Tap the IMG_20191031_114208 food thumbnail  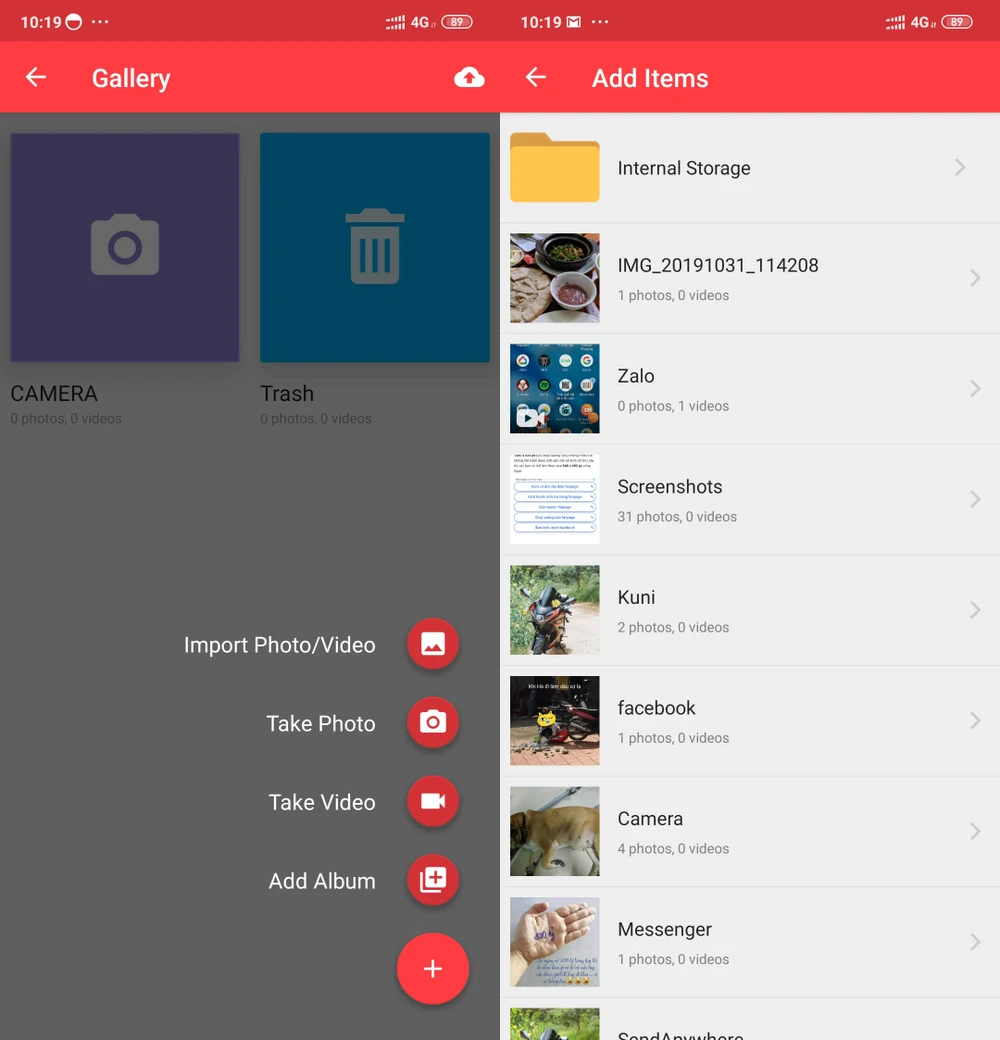click(x=555, y=278)
